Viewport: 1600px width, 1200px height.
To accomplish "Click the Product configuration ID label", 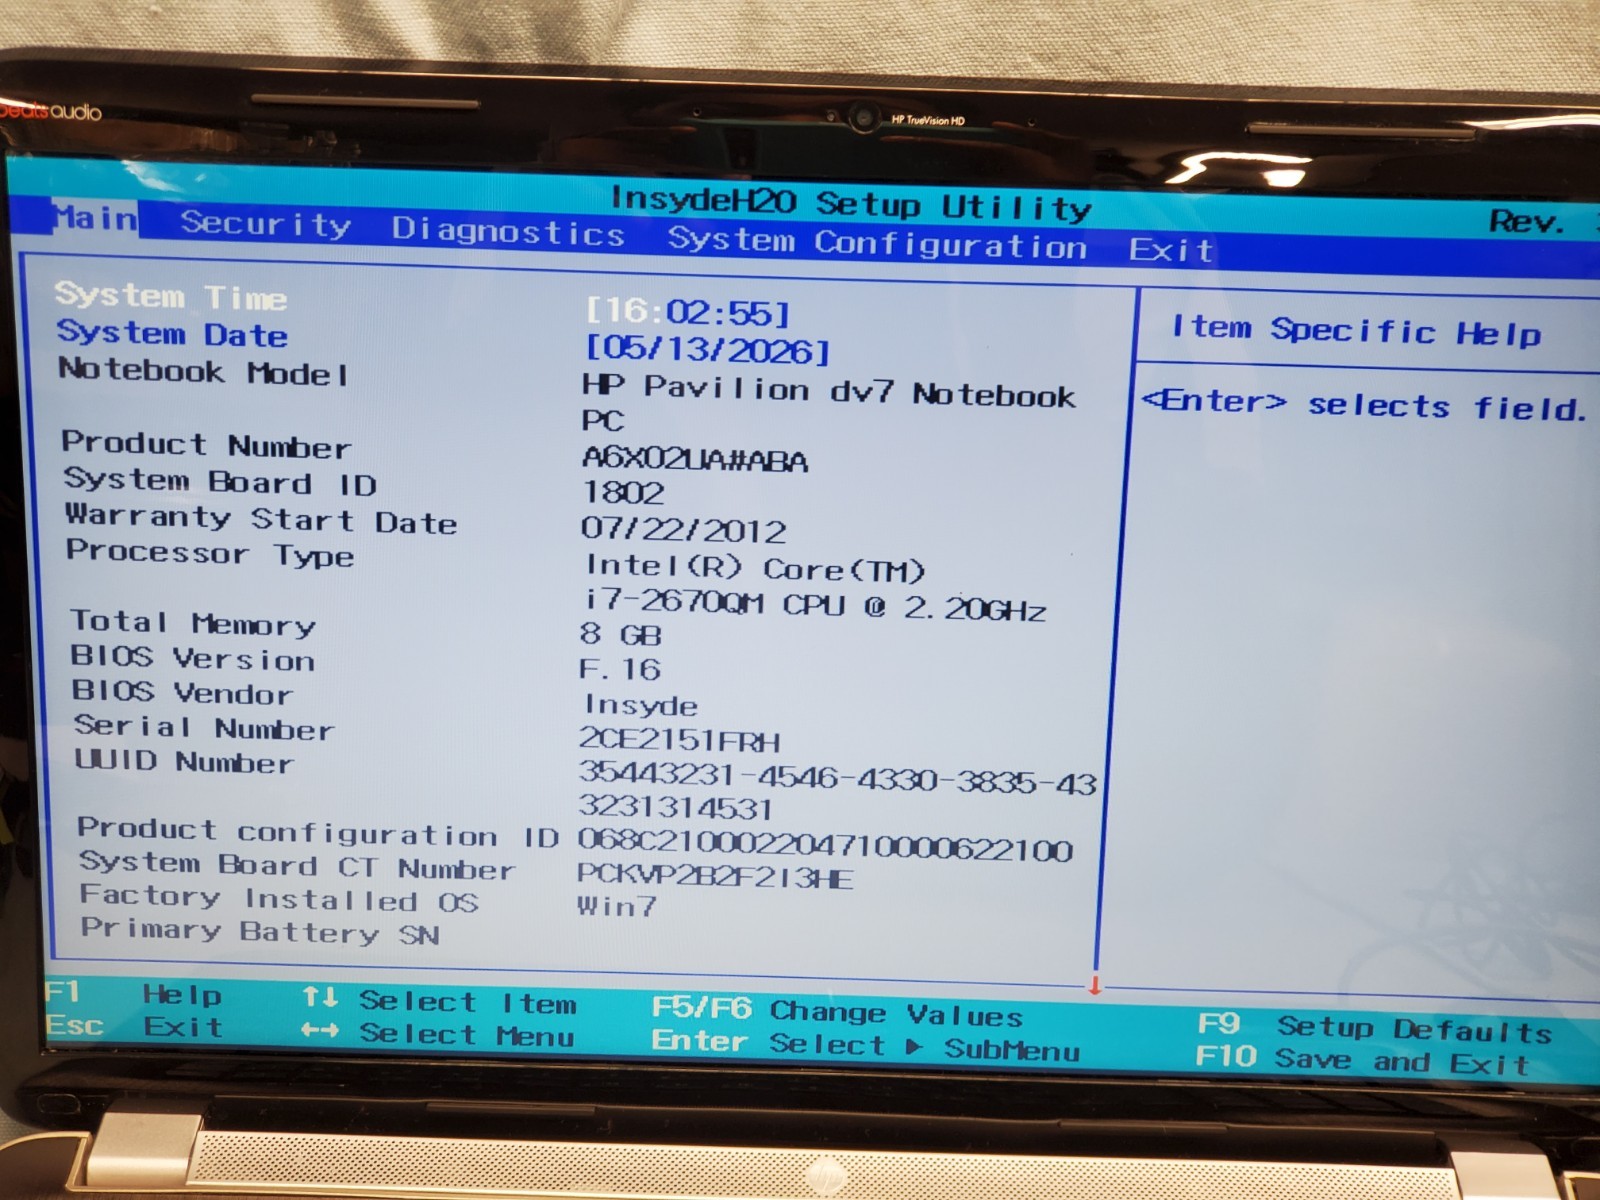I will coord(319,833).
